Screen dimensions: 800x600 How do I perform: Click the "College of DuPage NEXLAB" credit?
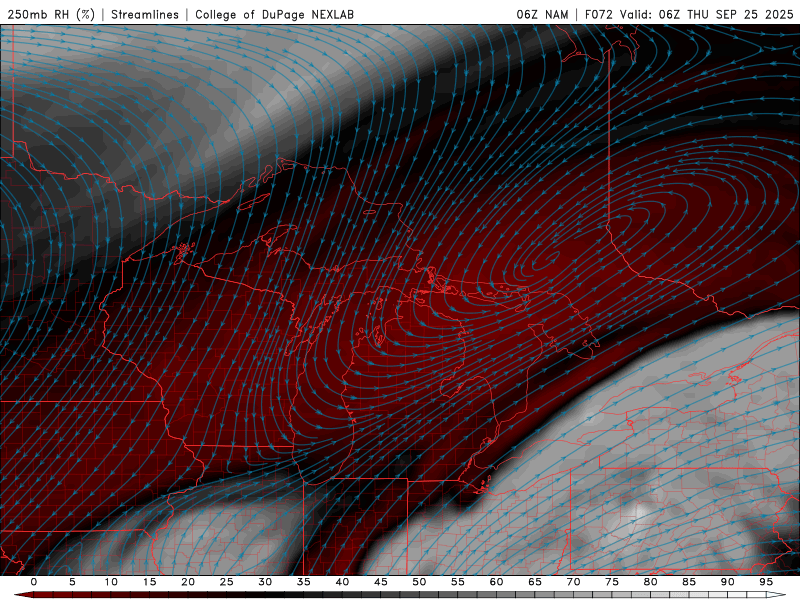pyautogui.click(x=274, y=14)
